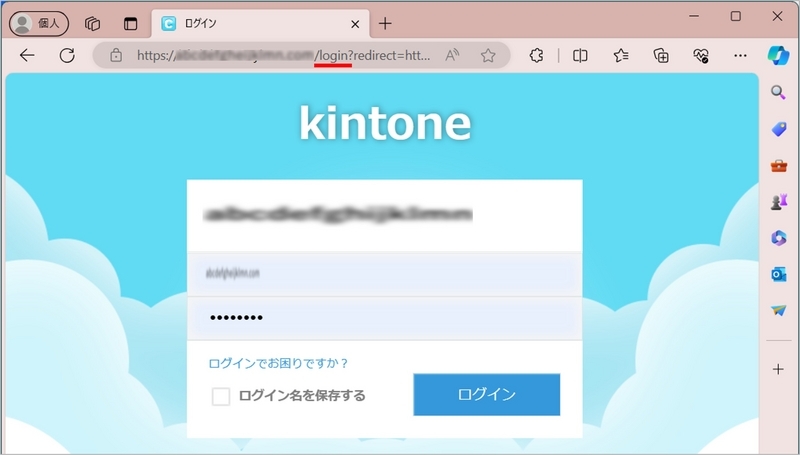Go back to previous page
The width and height of the screenshot is (800, 455).
tap(27, 55)
